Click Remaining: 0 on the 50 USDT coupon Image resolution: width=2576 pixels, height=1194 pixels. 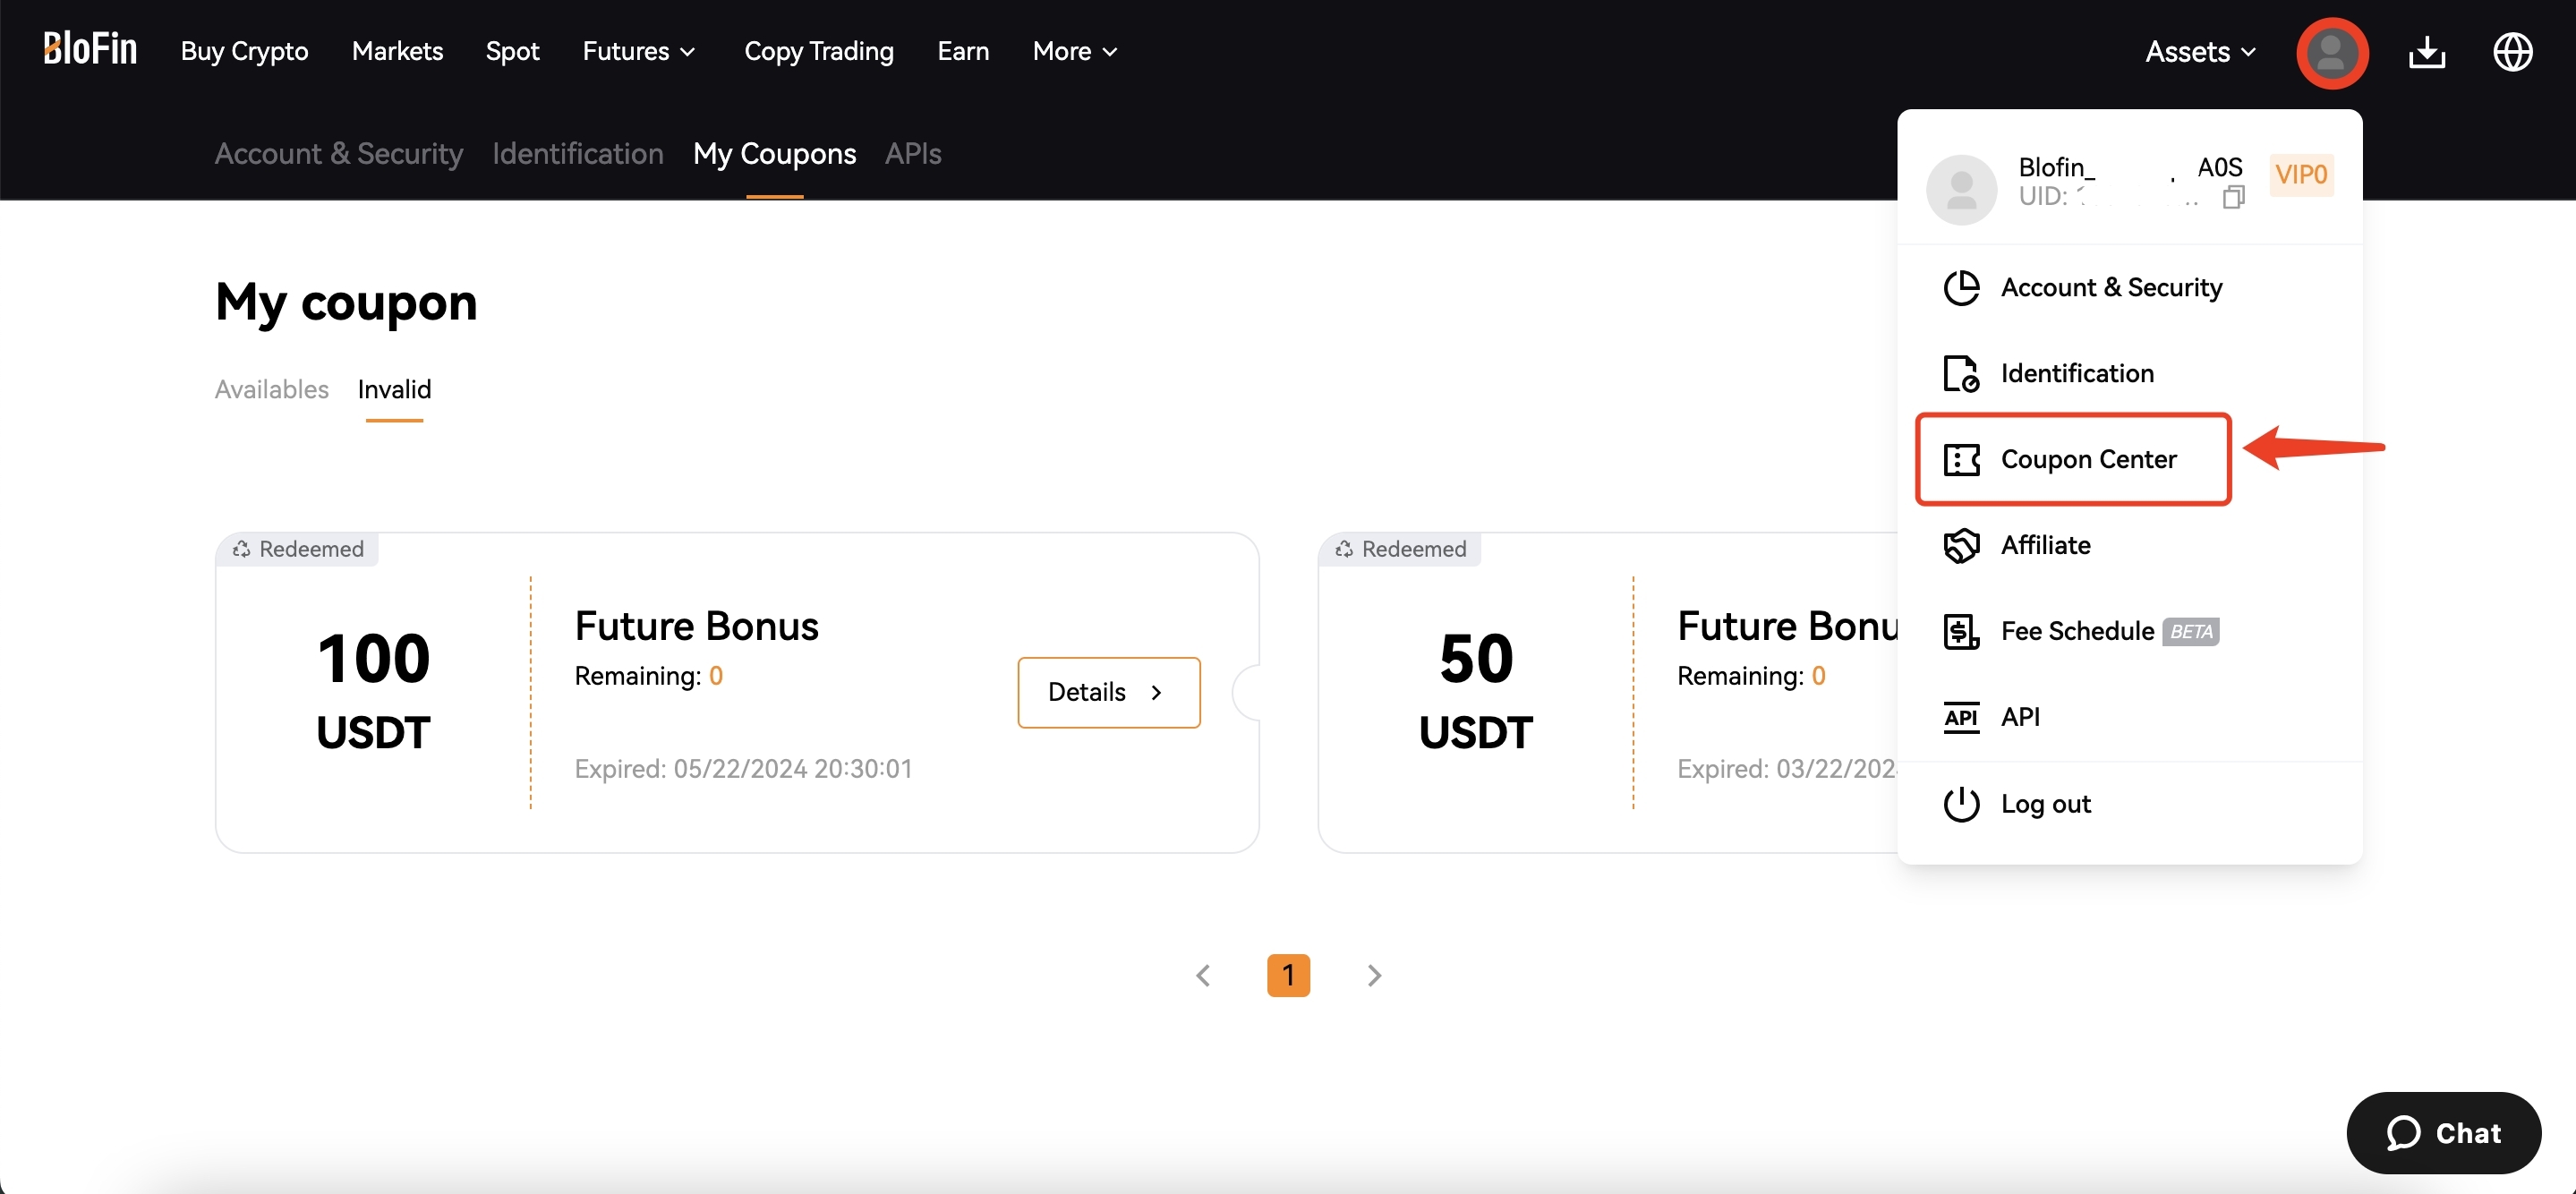click(1751, 676)
